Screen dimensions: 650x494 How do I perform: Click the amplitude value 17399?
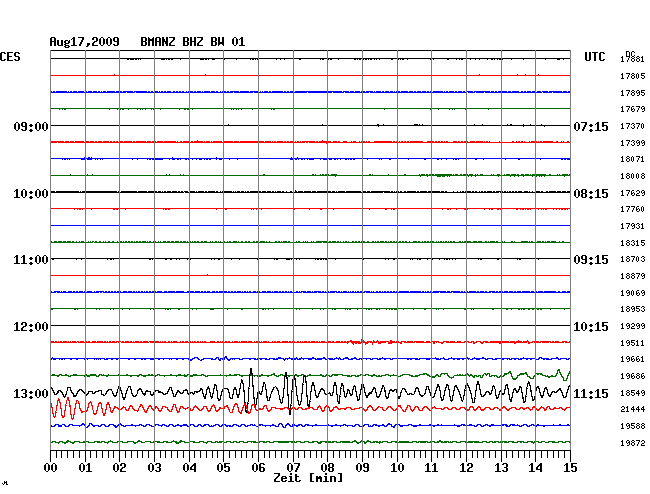coord(633,143)
